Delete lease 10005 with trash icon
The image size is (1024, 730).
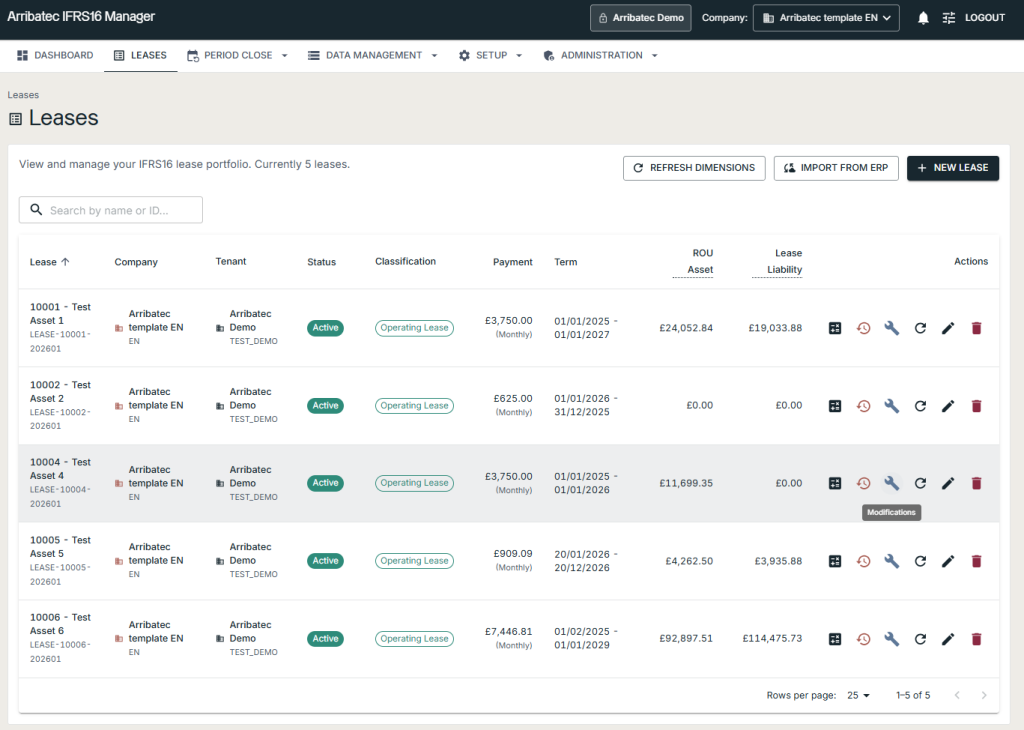point(976,561)
